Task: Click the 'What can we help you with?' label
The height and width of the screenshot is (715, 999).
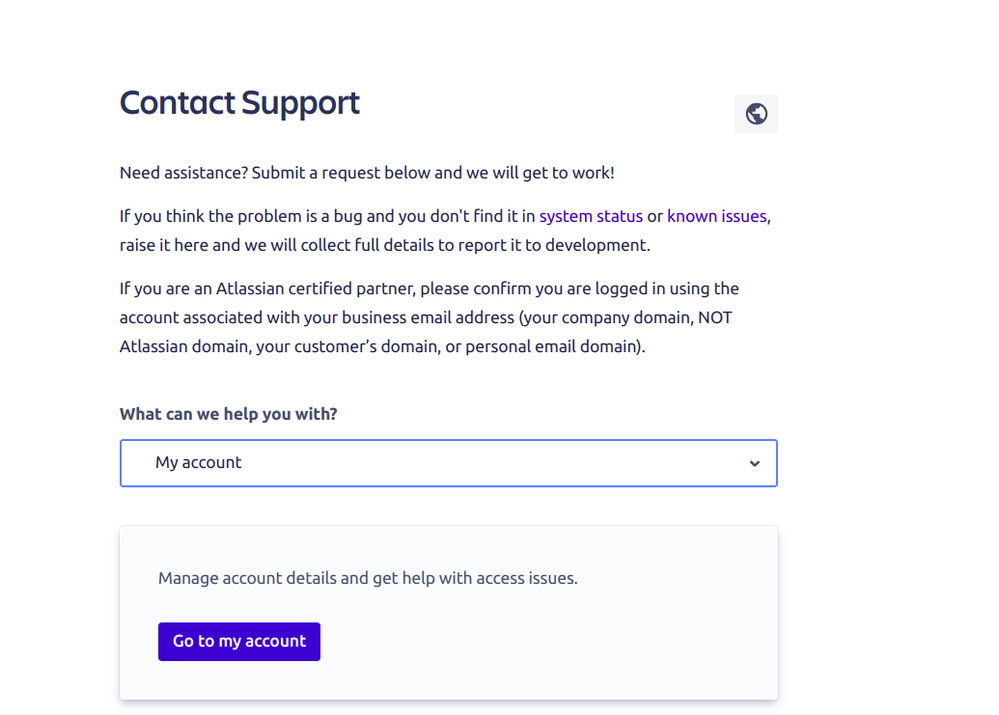Action: 228,414
